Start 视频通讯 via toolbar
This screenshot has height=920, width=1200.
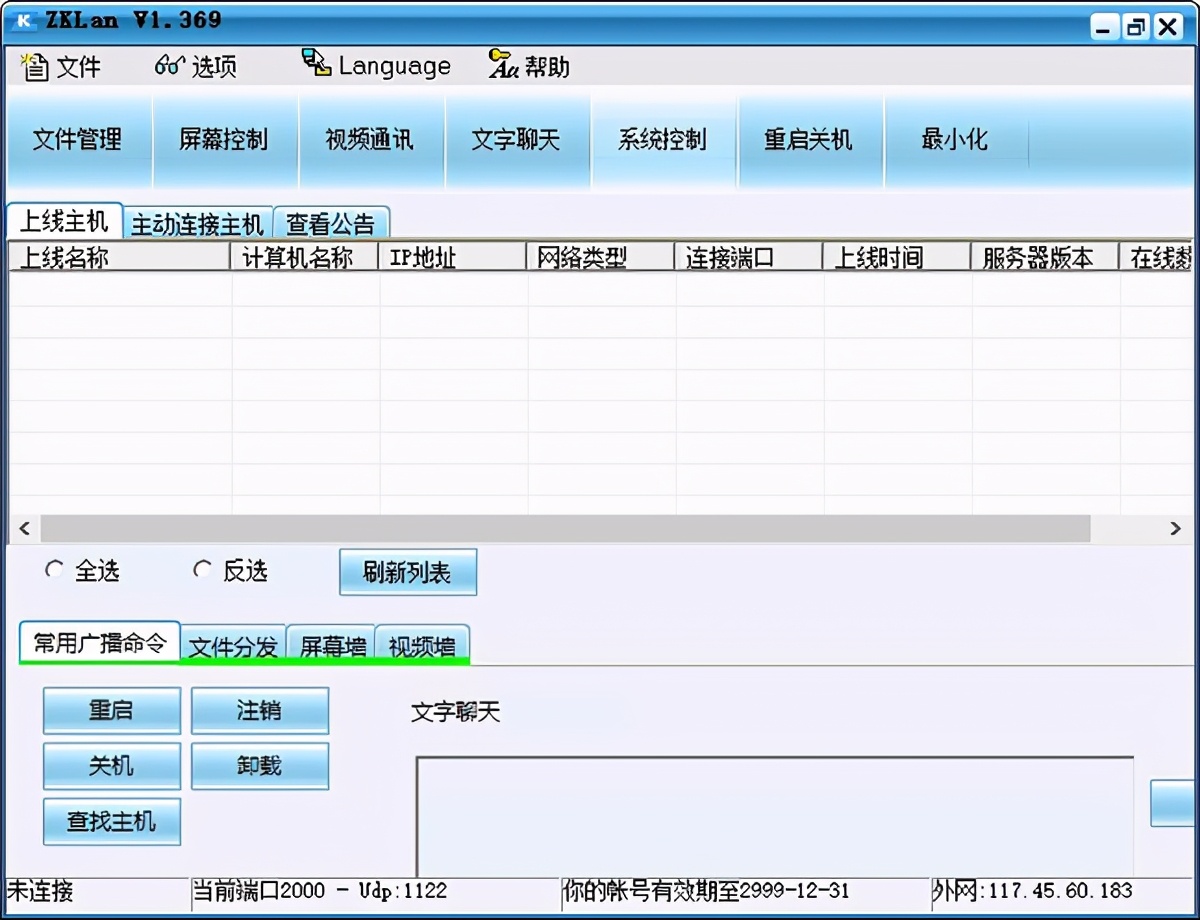[x=371, y=140]
